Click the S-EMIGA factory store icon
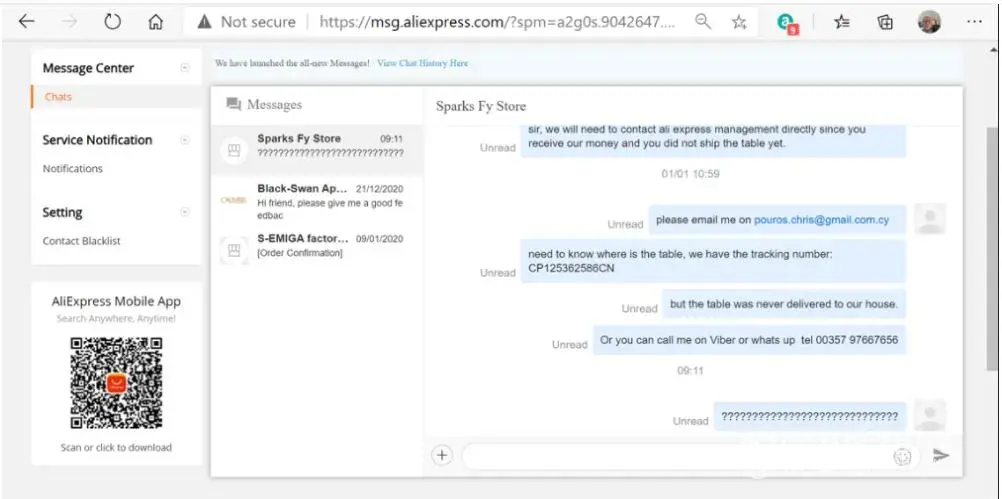Image resolution: width=1002 pixels, height=499 pixels. (234, 250)
